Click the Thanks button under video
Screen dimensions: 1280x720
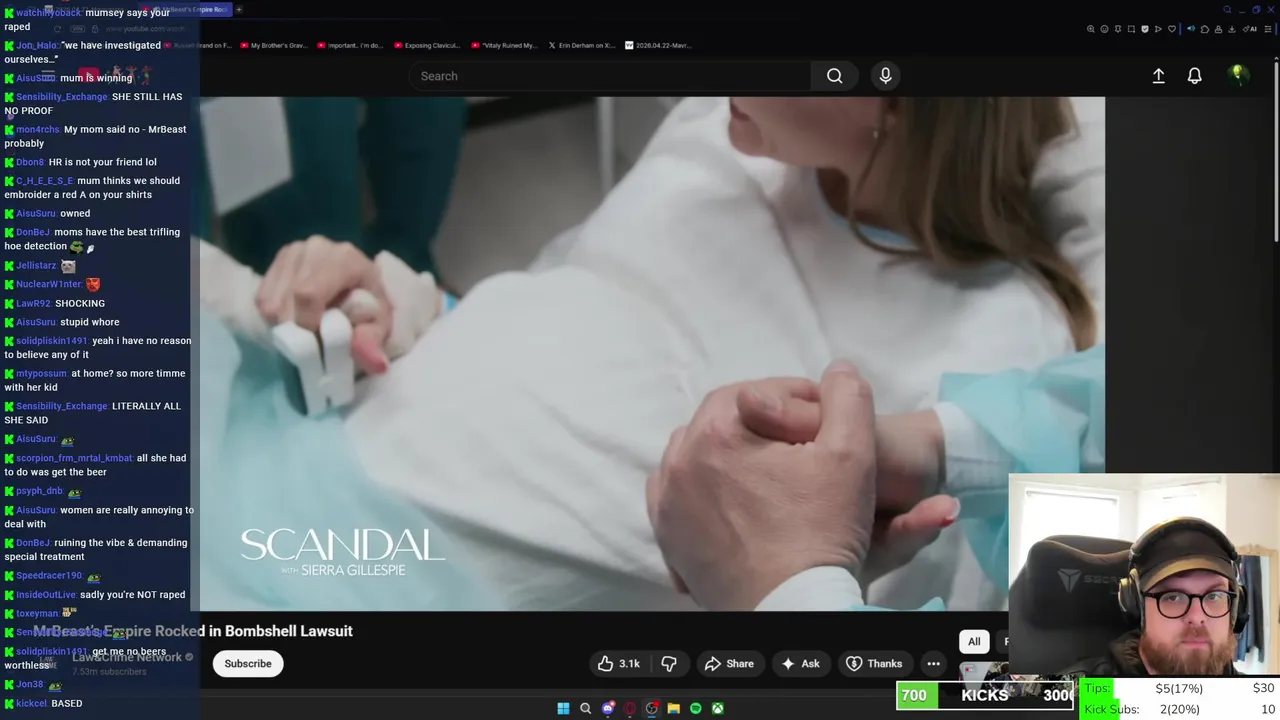(874, 663)
